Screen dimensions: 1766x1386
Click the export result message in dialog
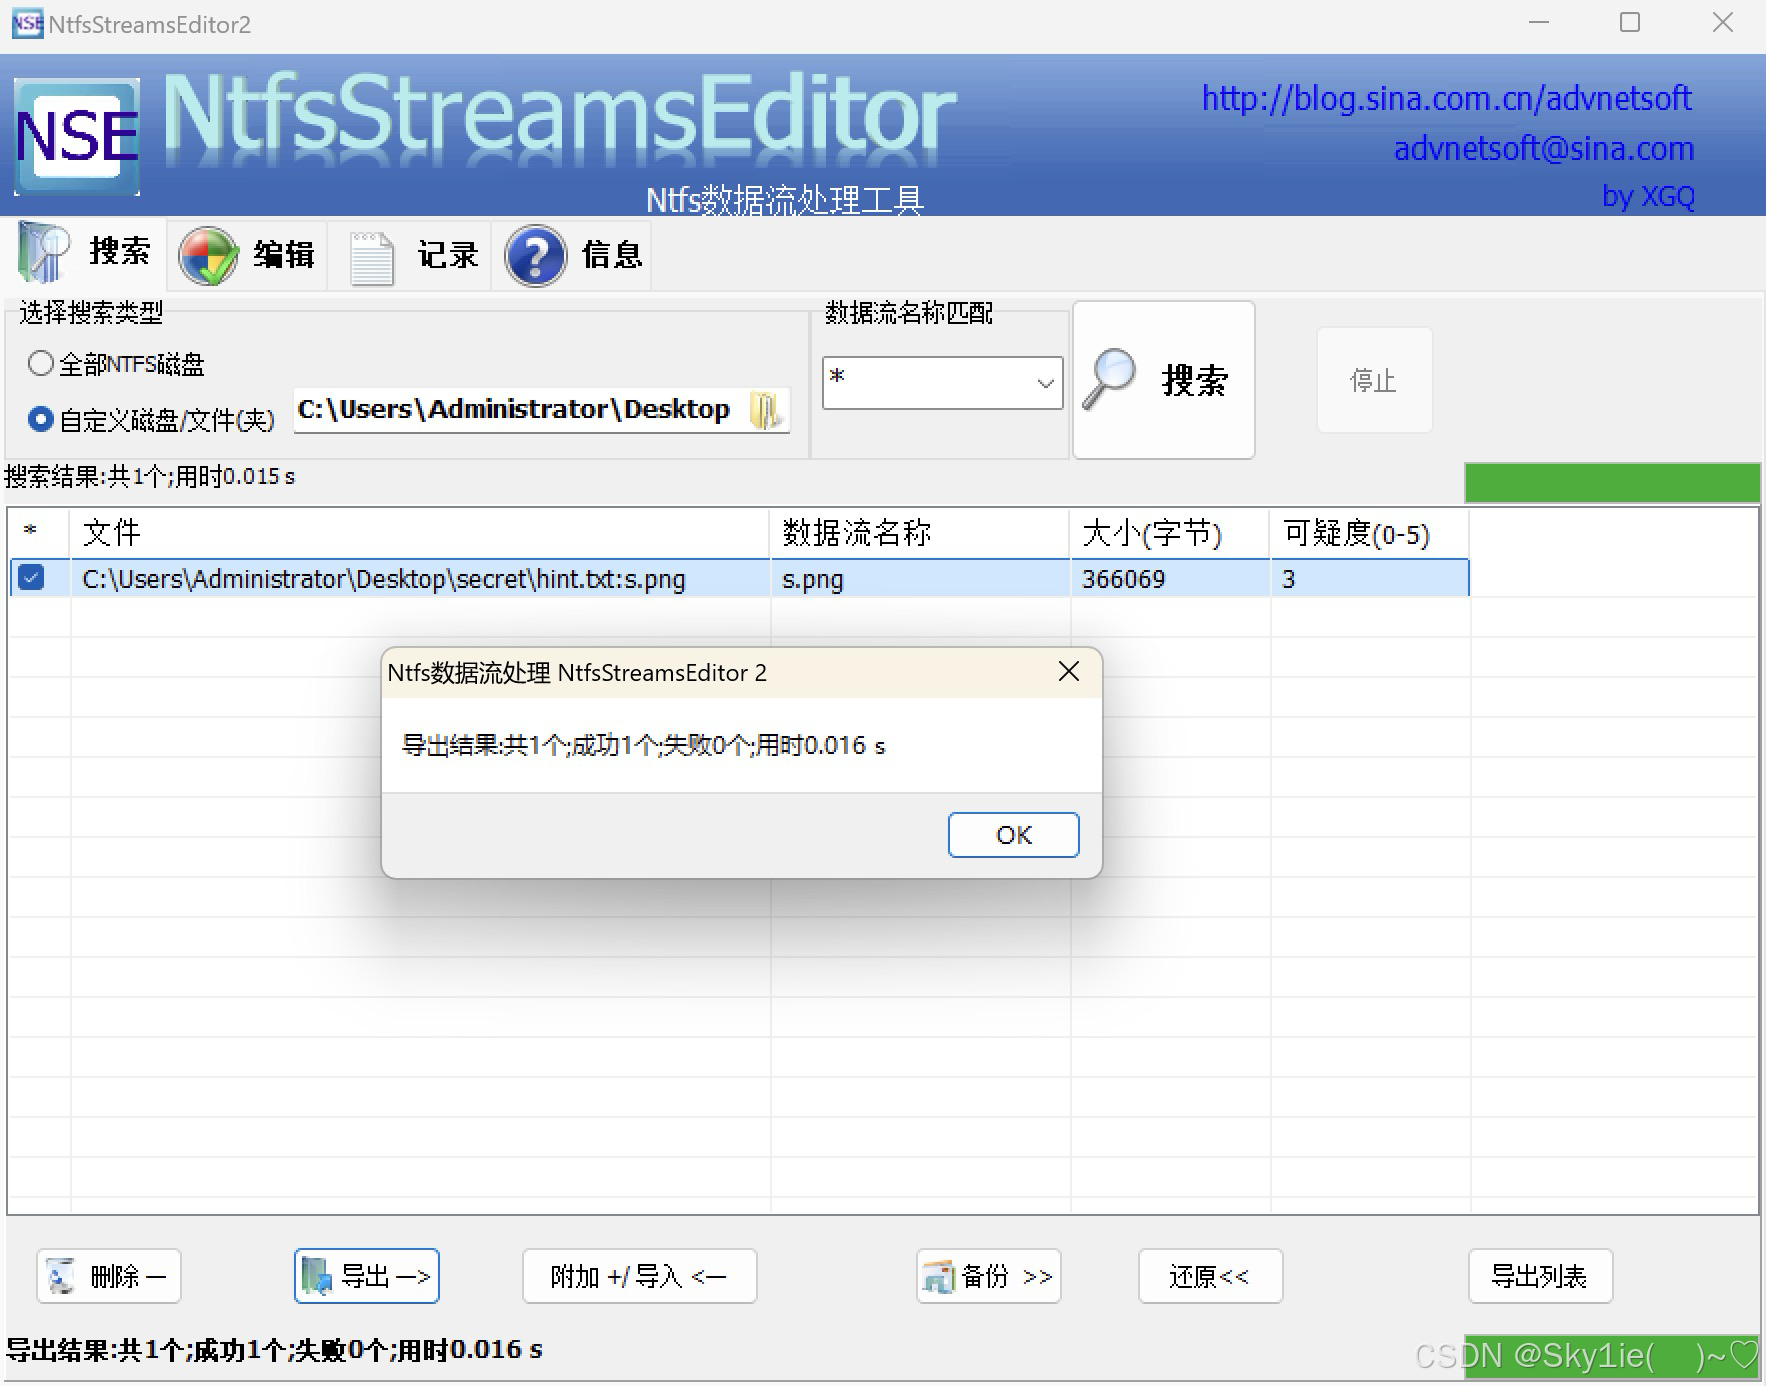pyautogui.click(x=643, y=745)
